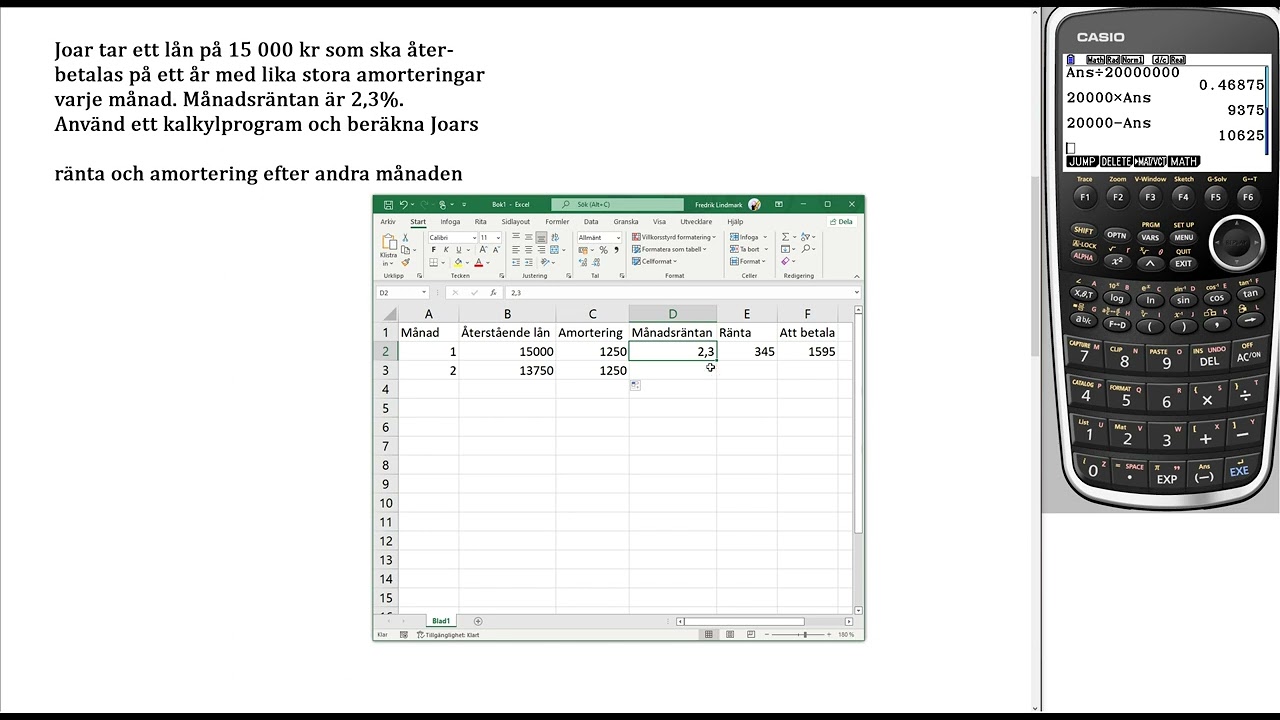The width and height of the screenshot is (1280, 720).
Task: Apply italic with the K button
Action: point(446,249)
